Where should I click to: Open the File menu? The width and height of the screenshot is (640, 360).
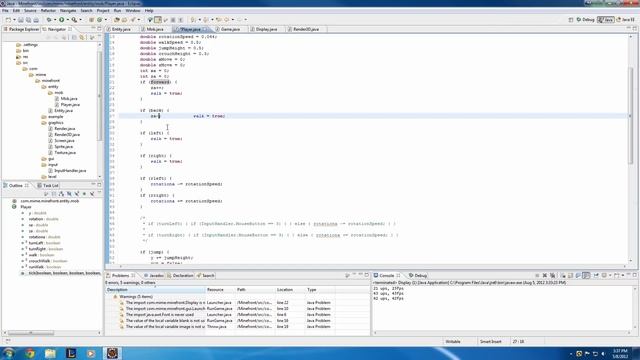point(5,11)
